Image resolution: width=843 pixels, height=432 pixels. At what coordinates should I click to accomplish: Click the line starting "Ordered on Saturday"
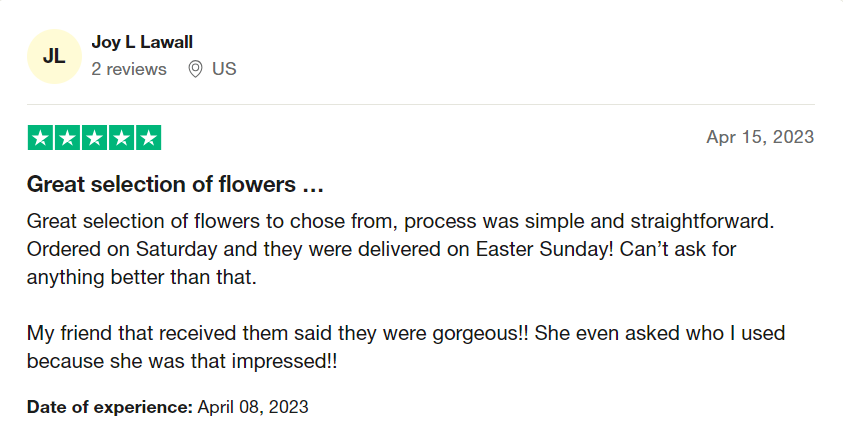[x=381, y=248]
